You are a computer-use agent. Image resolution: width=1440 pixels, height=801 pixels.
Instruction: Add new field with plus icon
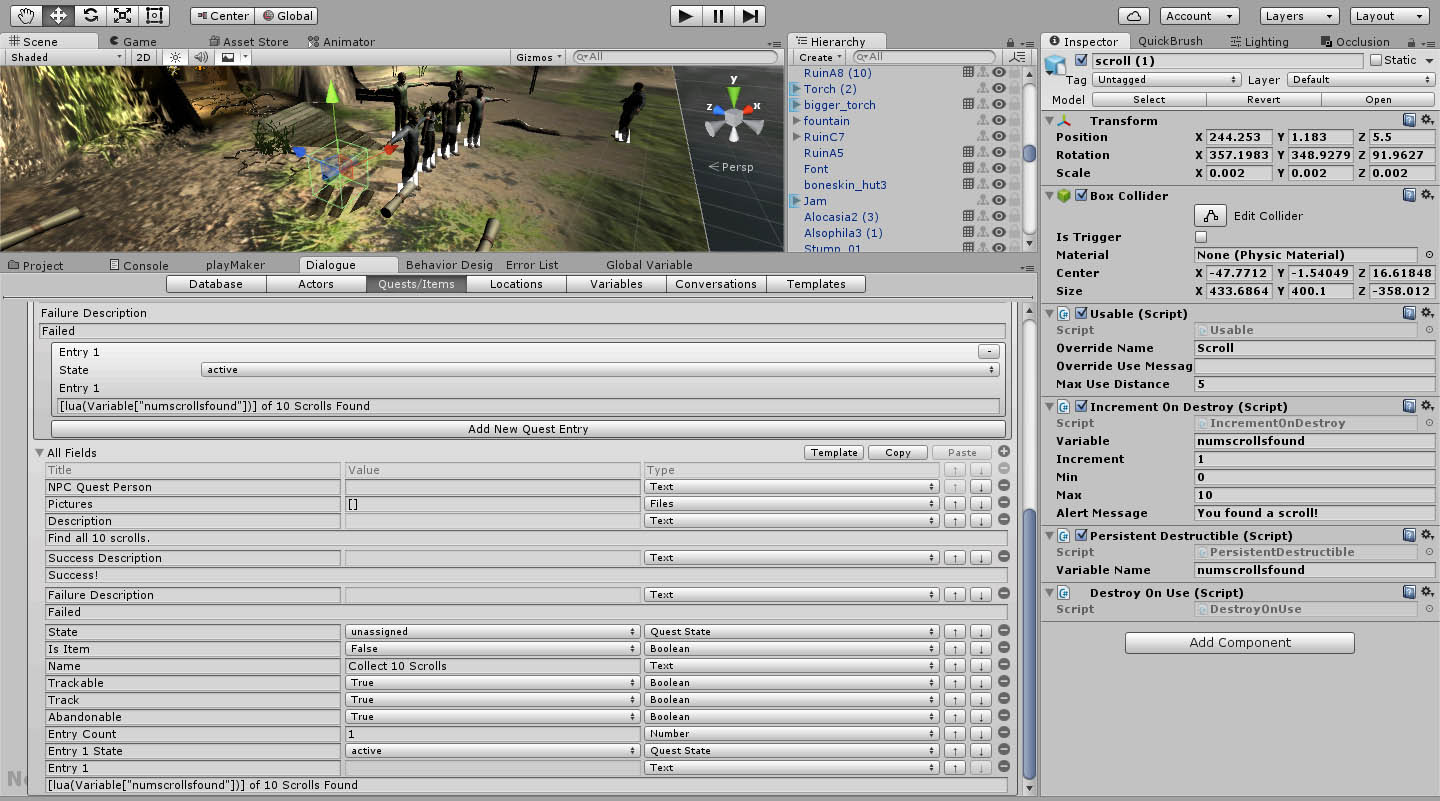1003,452
